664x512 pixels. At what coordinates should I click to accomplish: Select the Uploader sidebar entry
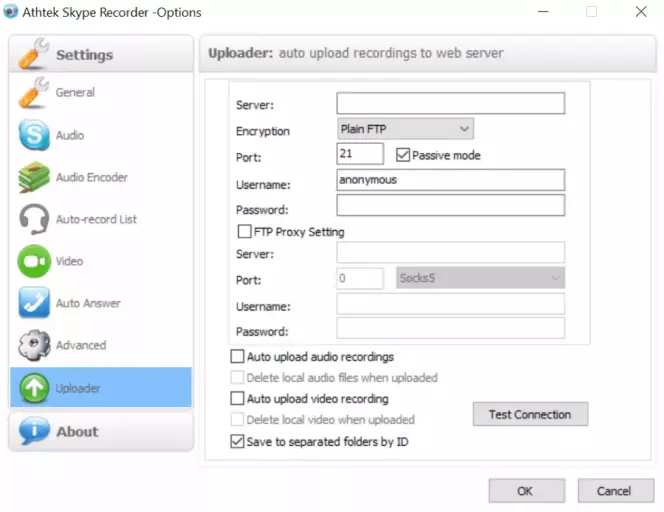[x=101, y=387]
